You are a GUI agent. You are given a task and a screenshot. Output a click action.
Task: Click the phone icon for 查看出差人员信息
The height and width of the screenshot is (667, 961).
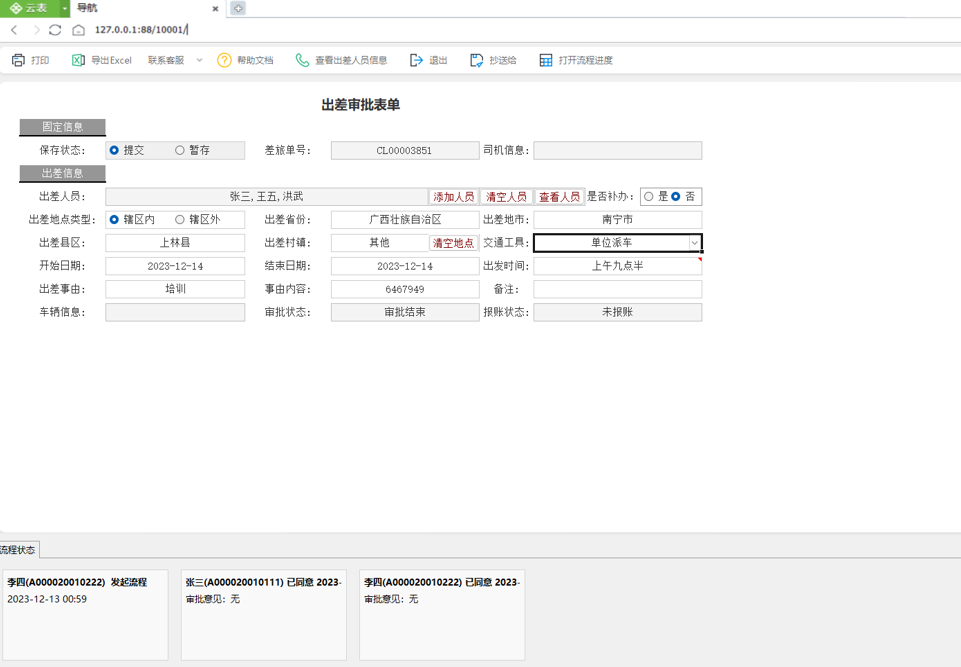coord(302,60)
